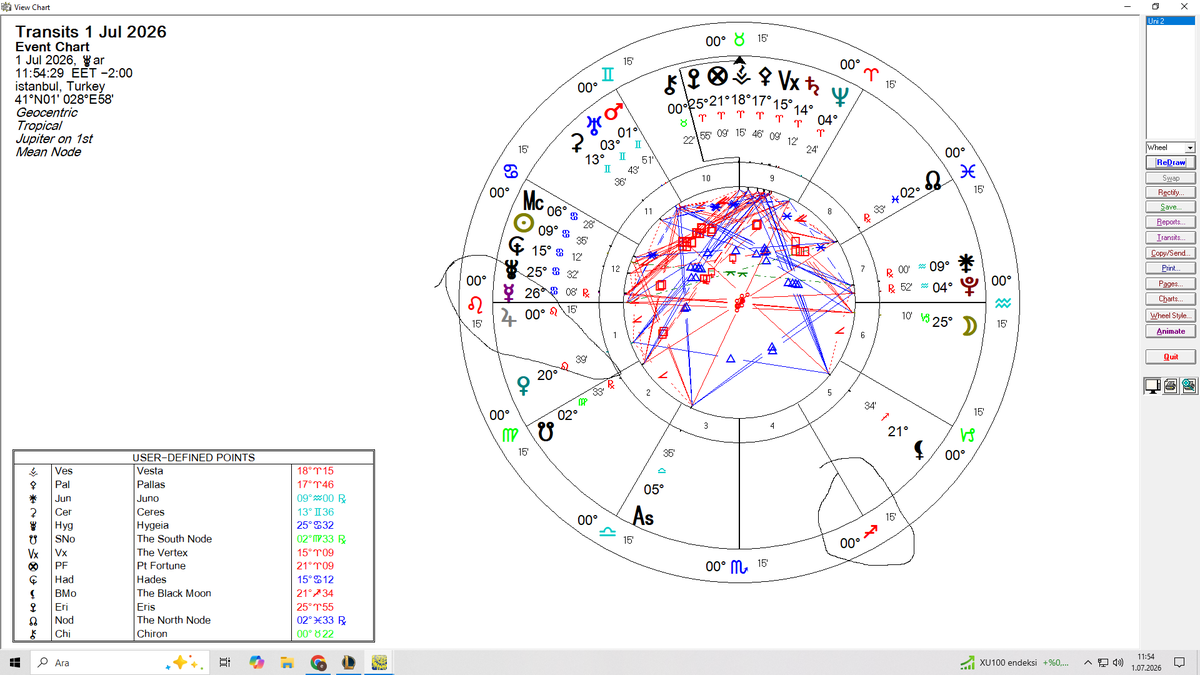This screenshot has height=675, width=1200.
Task: Click the volume icon in system tray
Action: pyautogui.click(x=1118, y=663)
